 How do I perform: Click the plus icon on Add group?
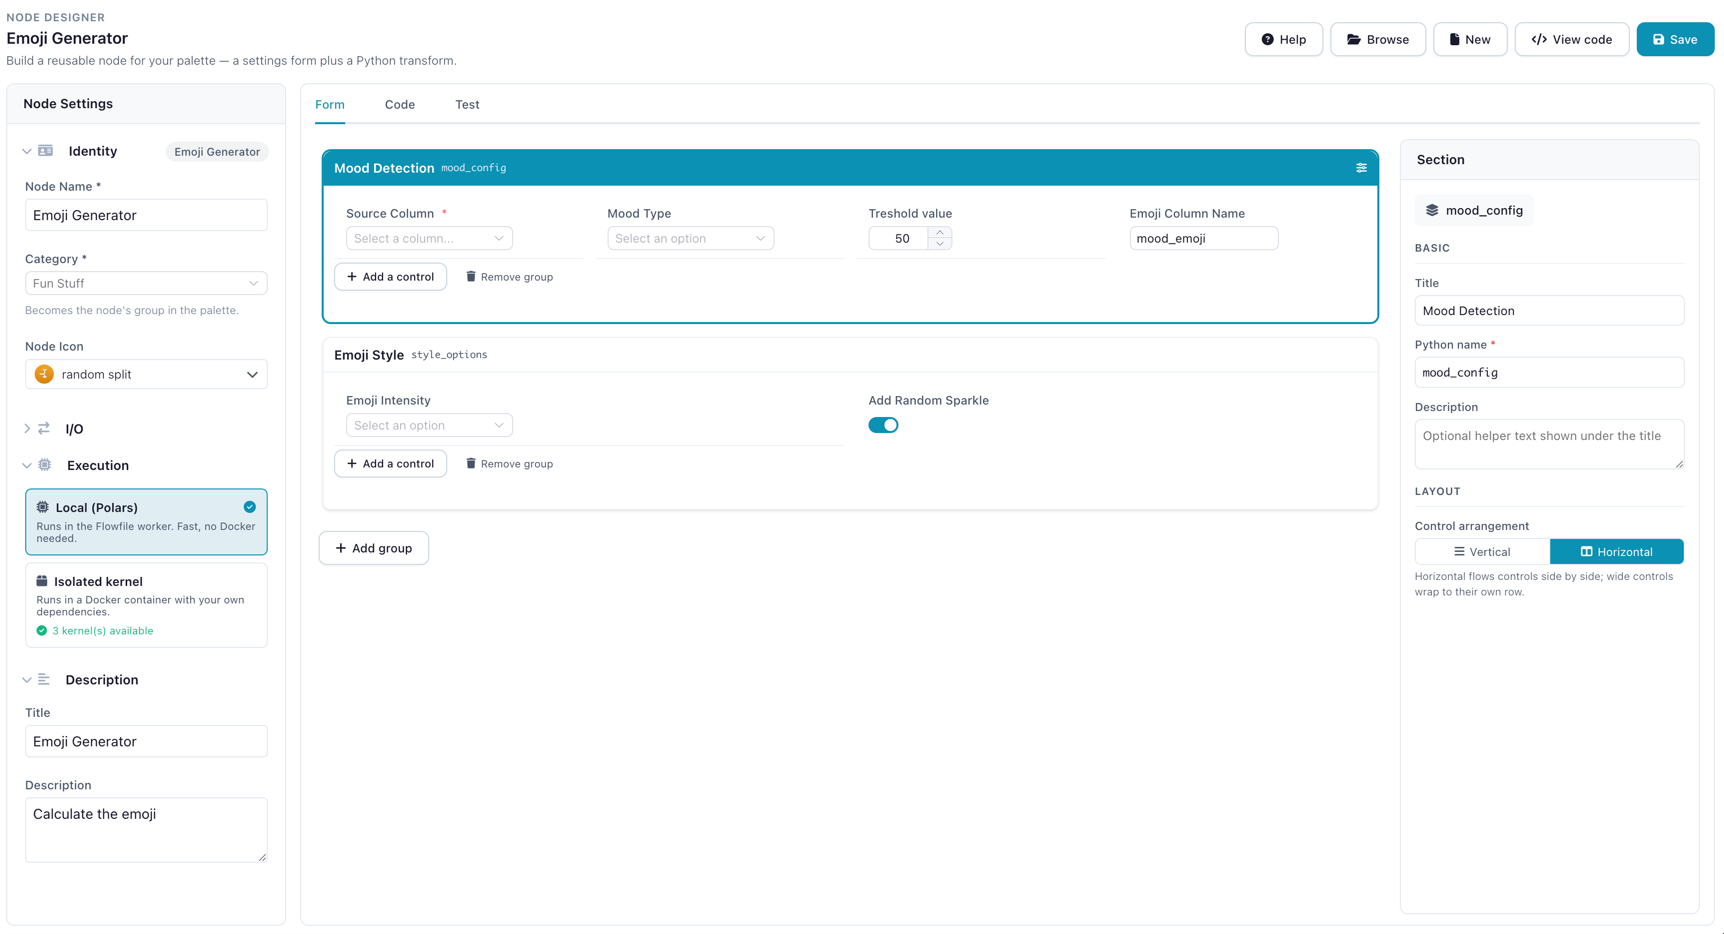pos(341,548)
